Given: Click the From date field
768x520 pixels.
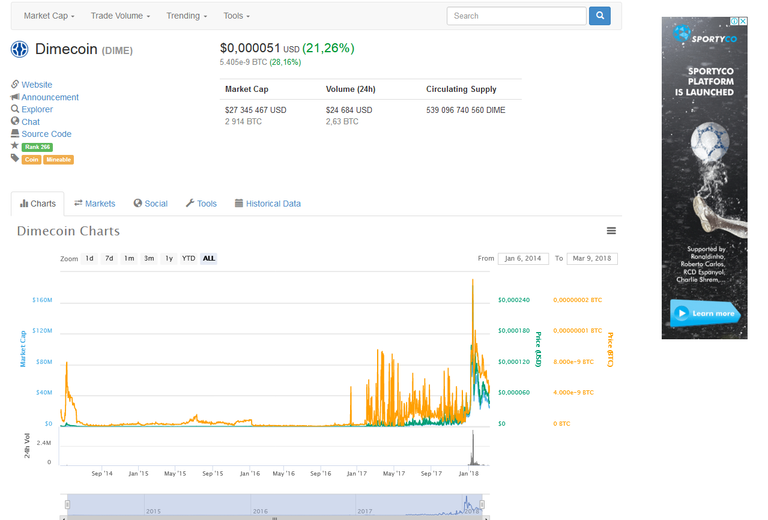Looking at the screenshot, I should click(x=523, y=259).
